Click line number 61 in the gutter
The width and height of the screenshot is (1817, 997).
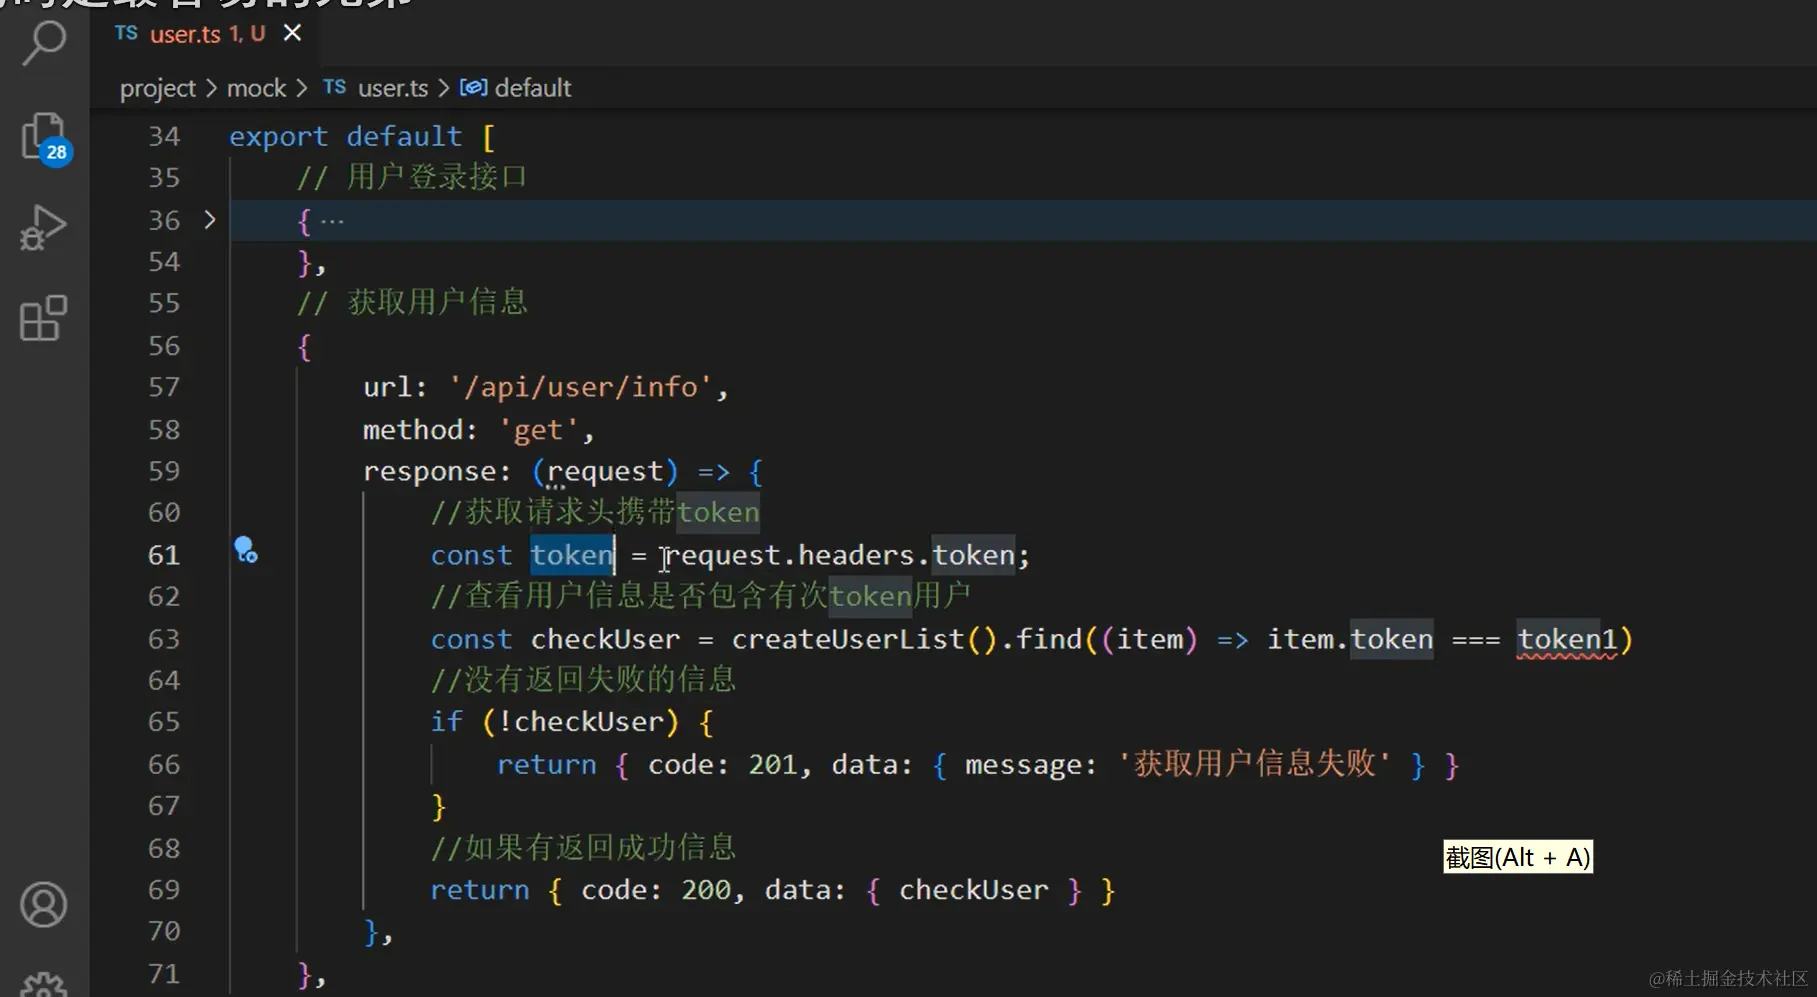[x=164, y=555]
